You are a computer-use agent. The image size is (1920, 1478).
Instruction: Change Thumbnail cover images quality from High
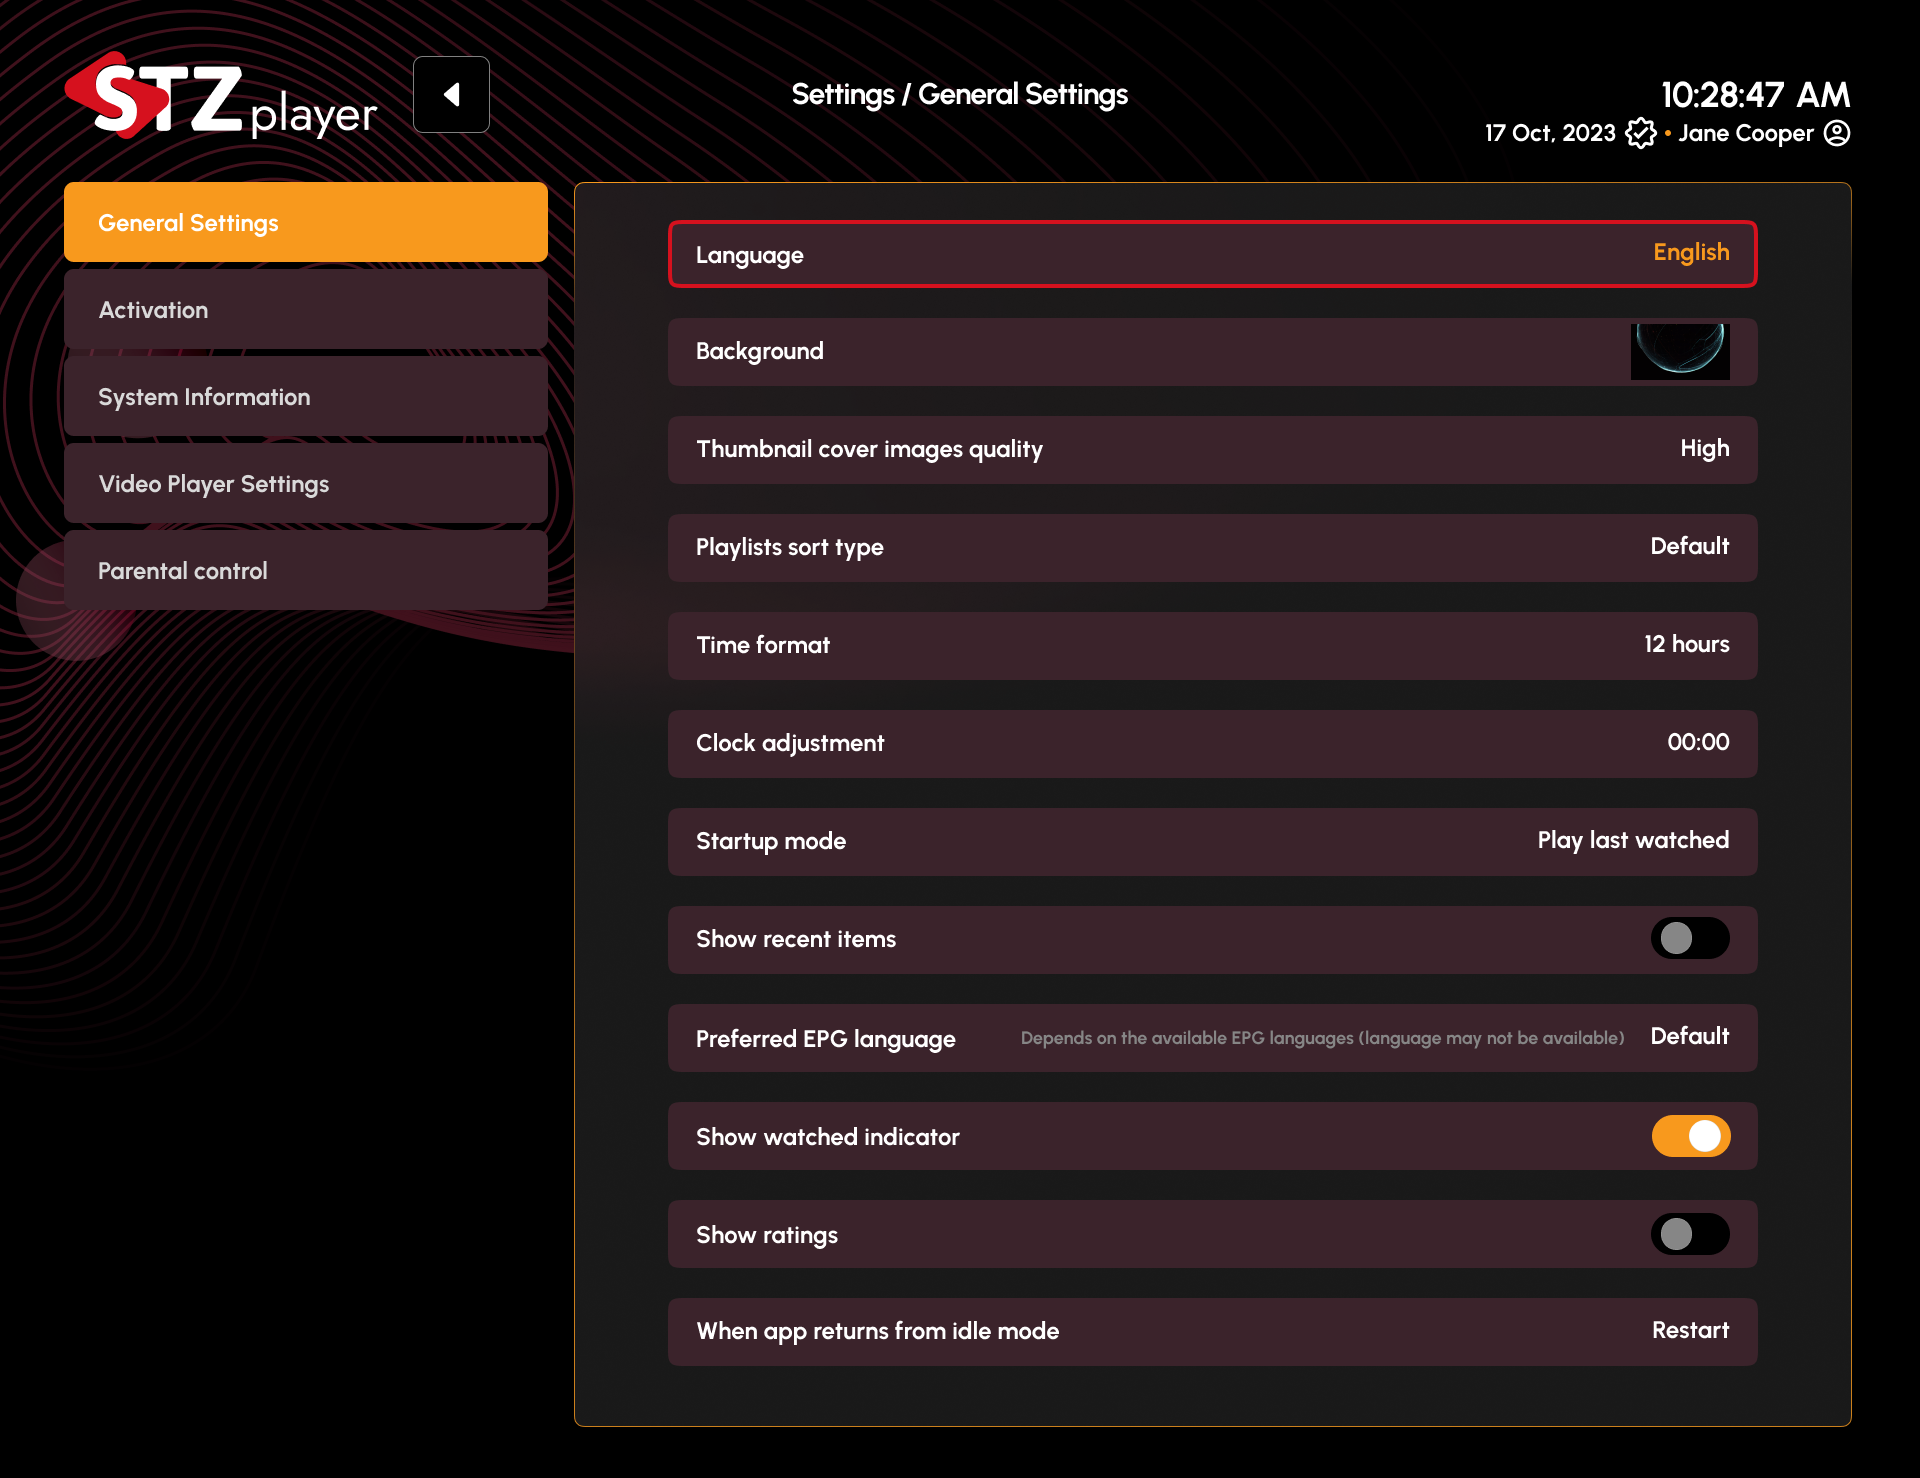coord(1212,449)
